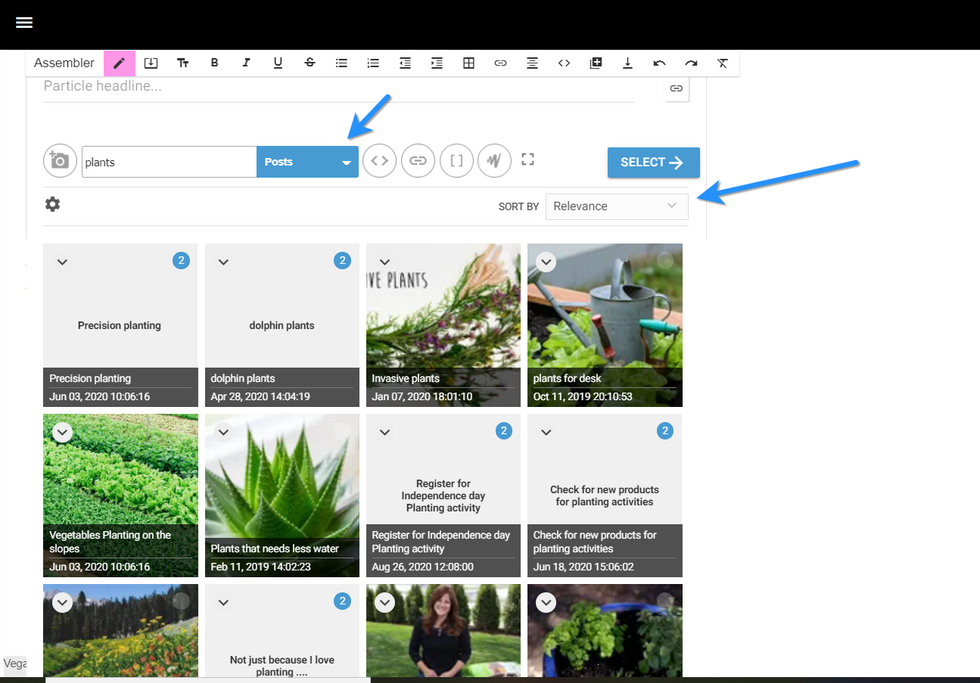
Task: Toggle strikethrough text formatting
Action: click(x=310, y=63)
